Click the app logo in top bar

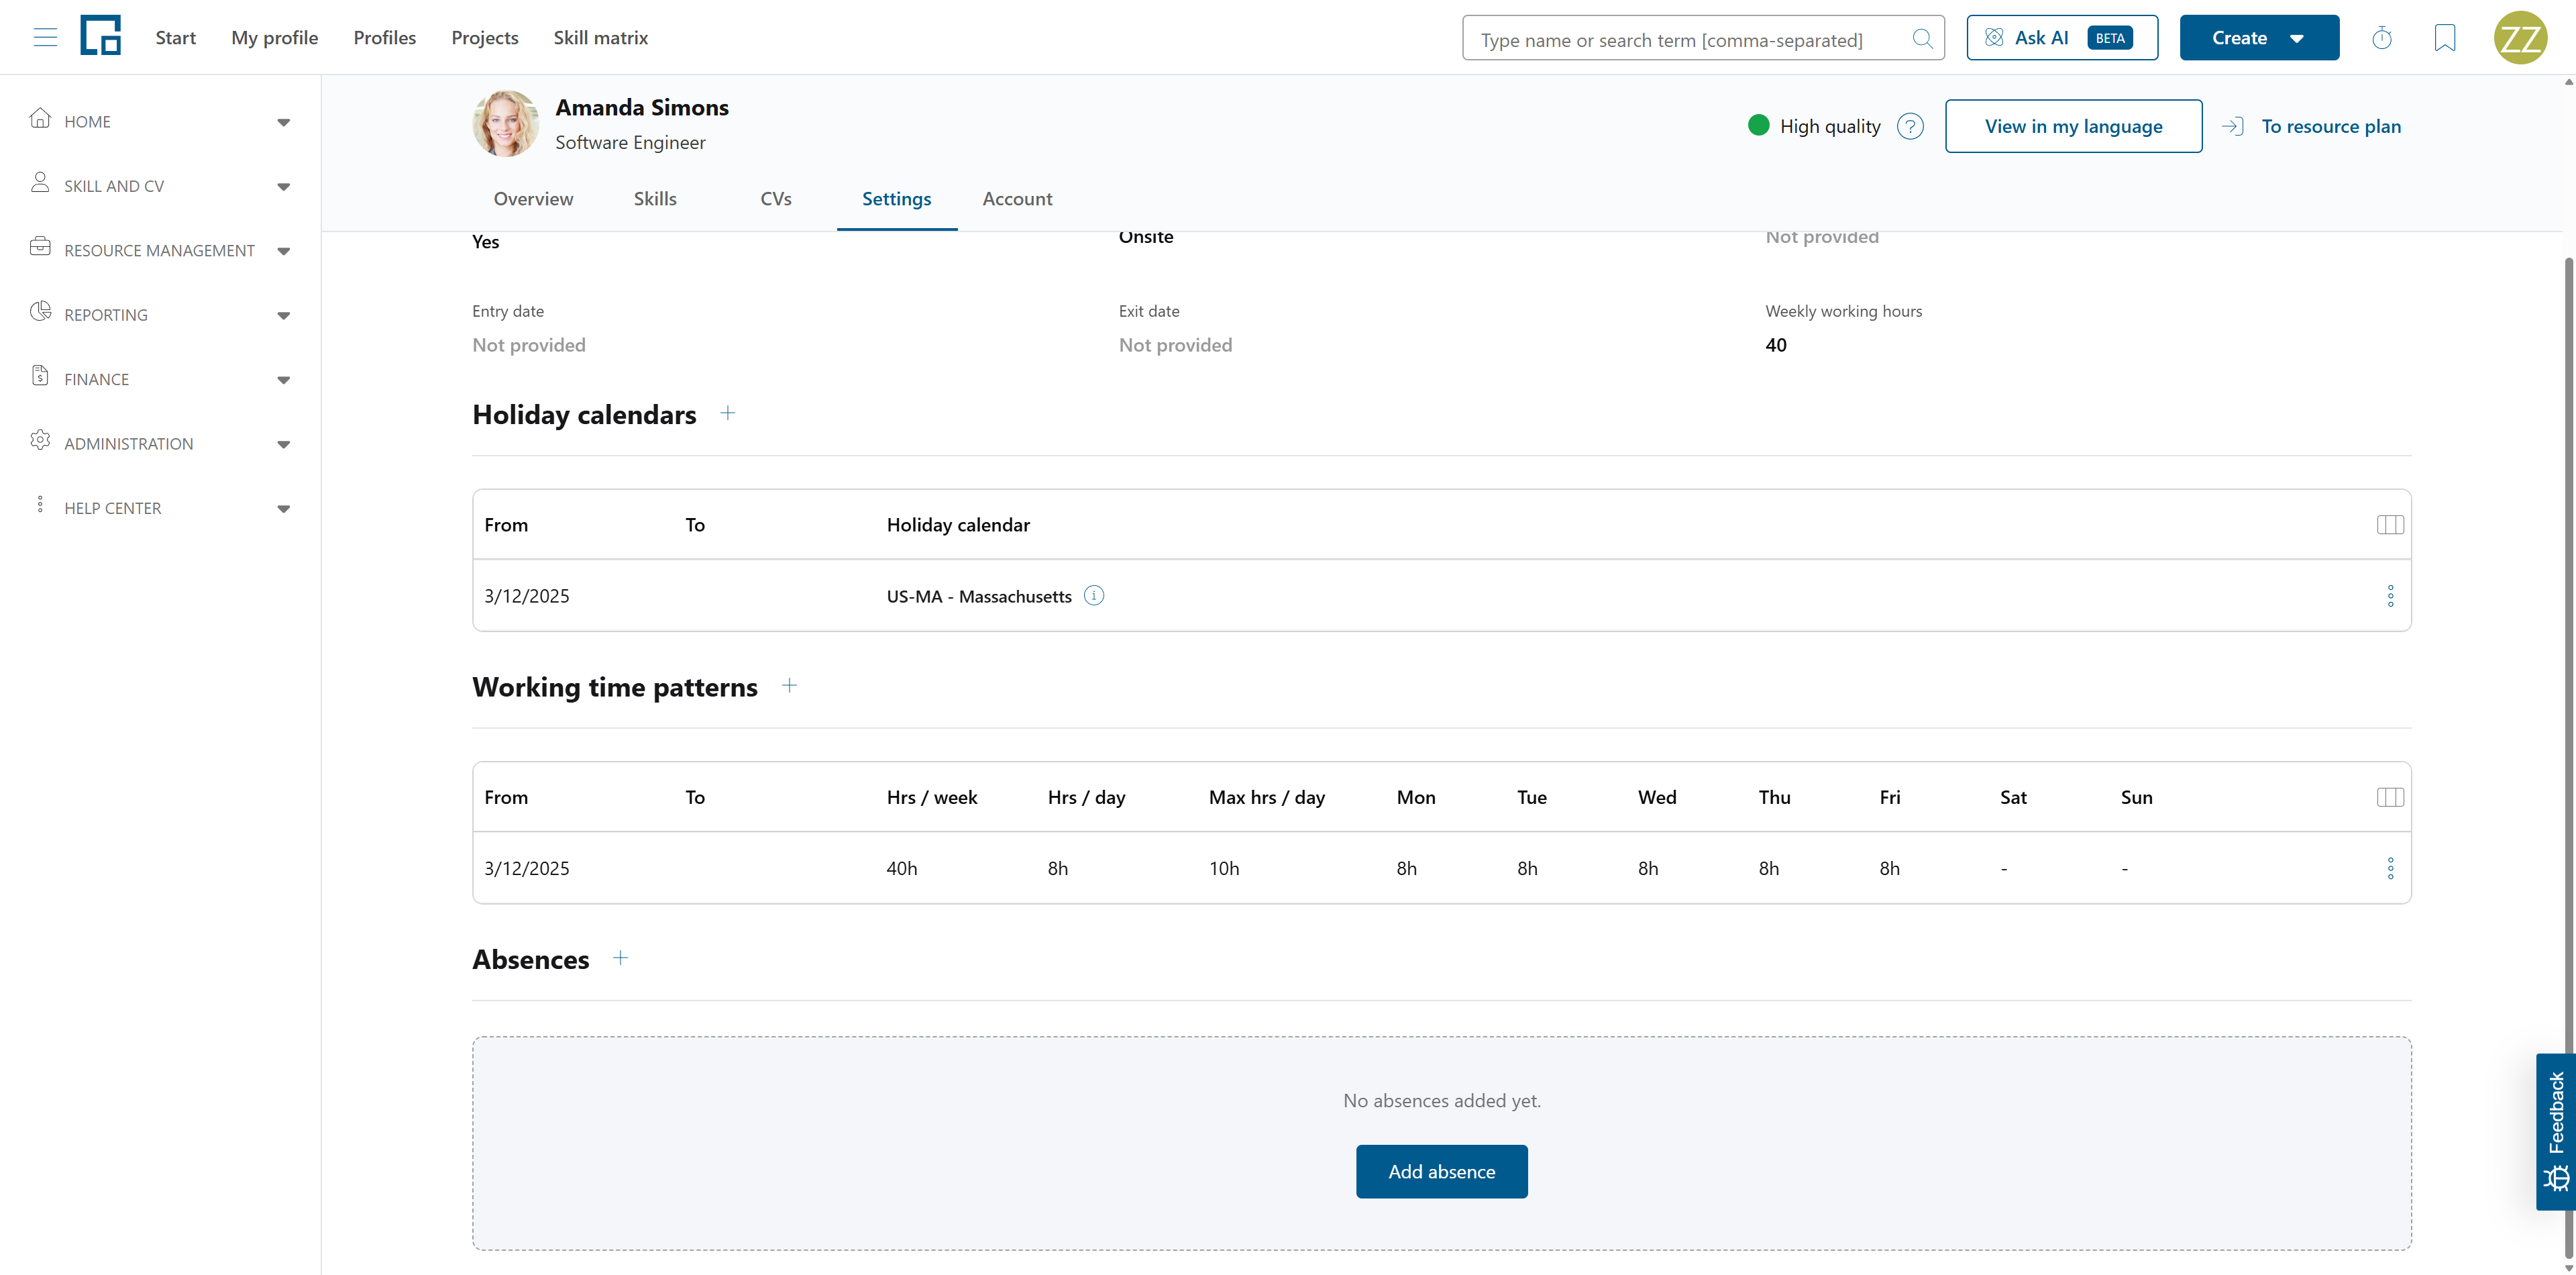pyautogui.click(x=100, y=36)
